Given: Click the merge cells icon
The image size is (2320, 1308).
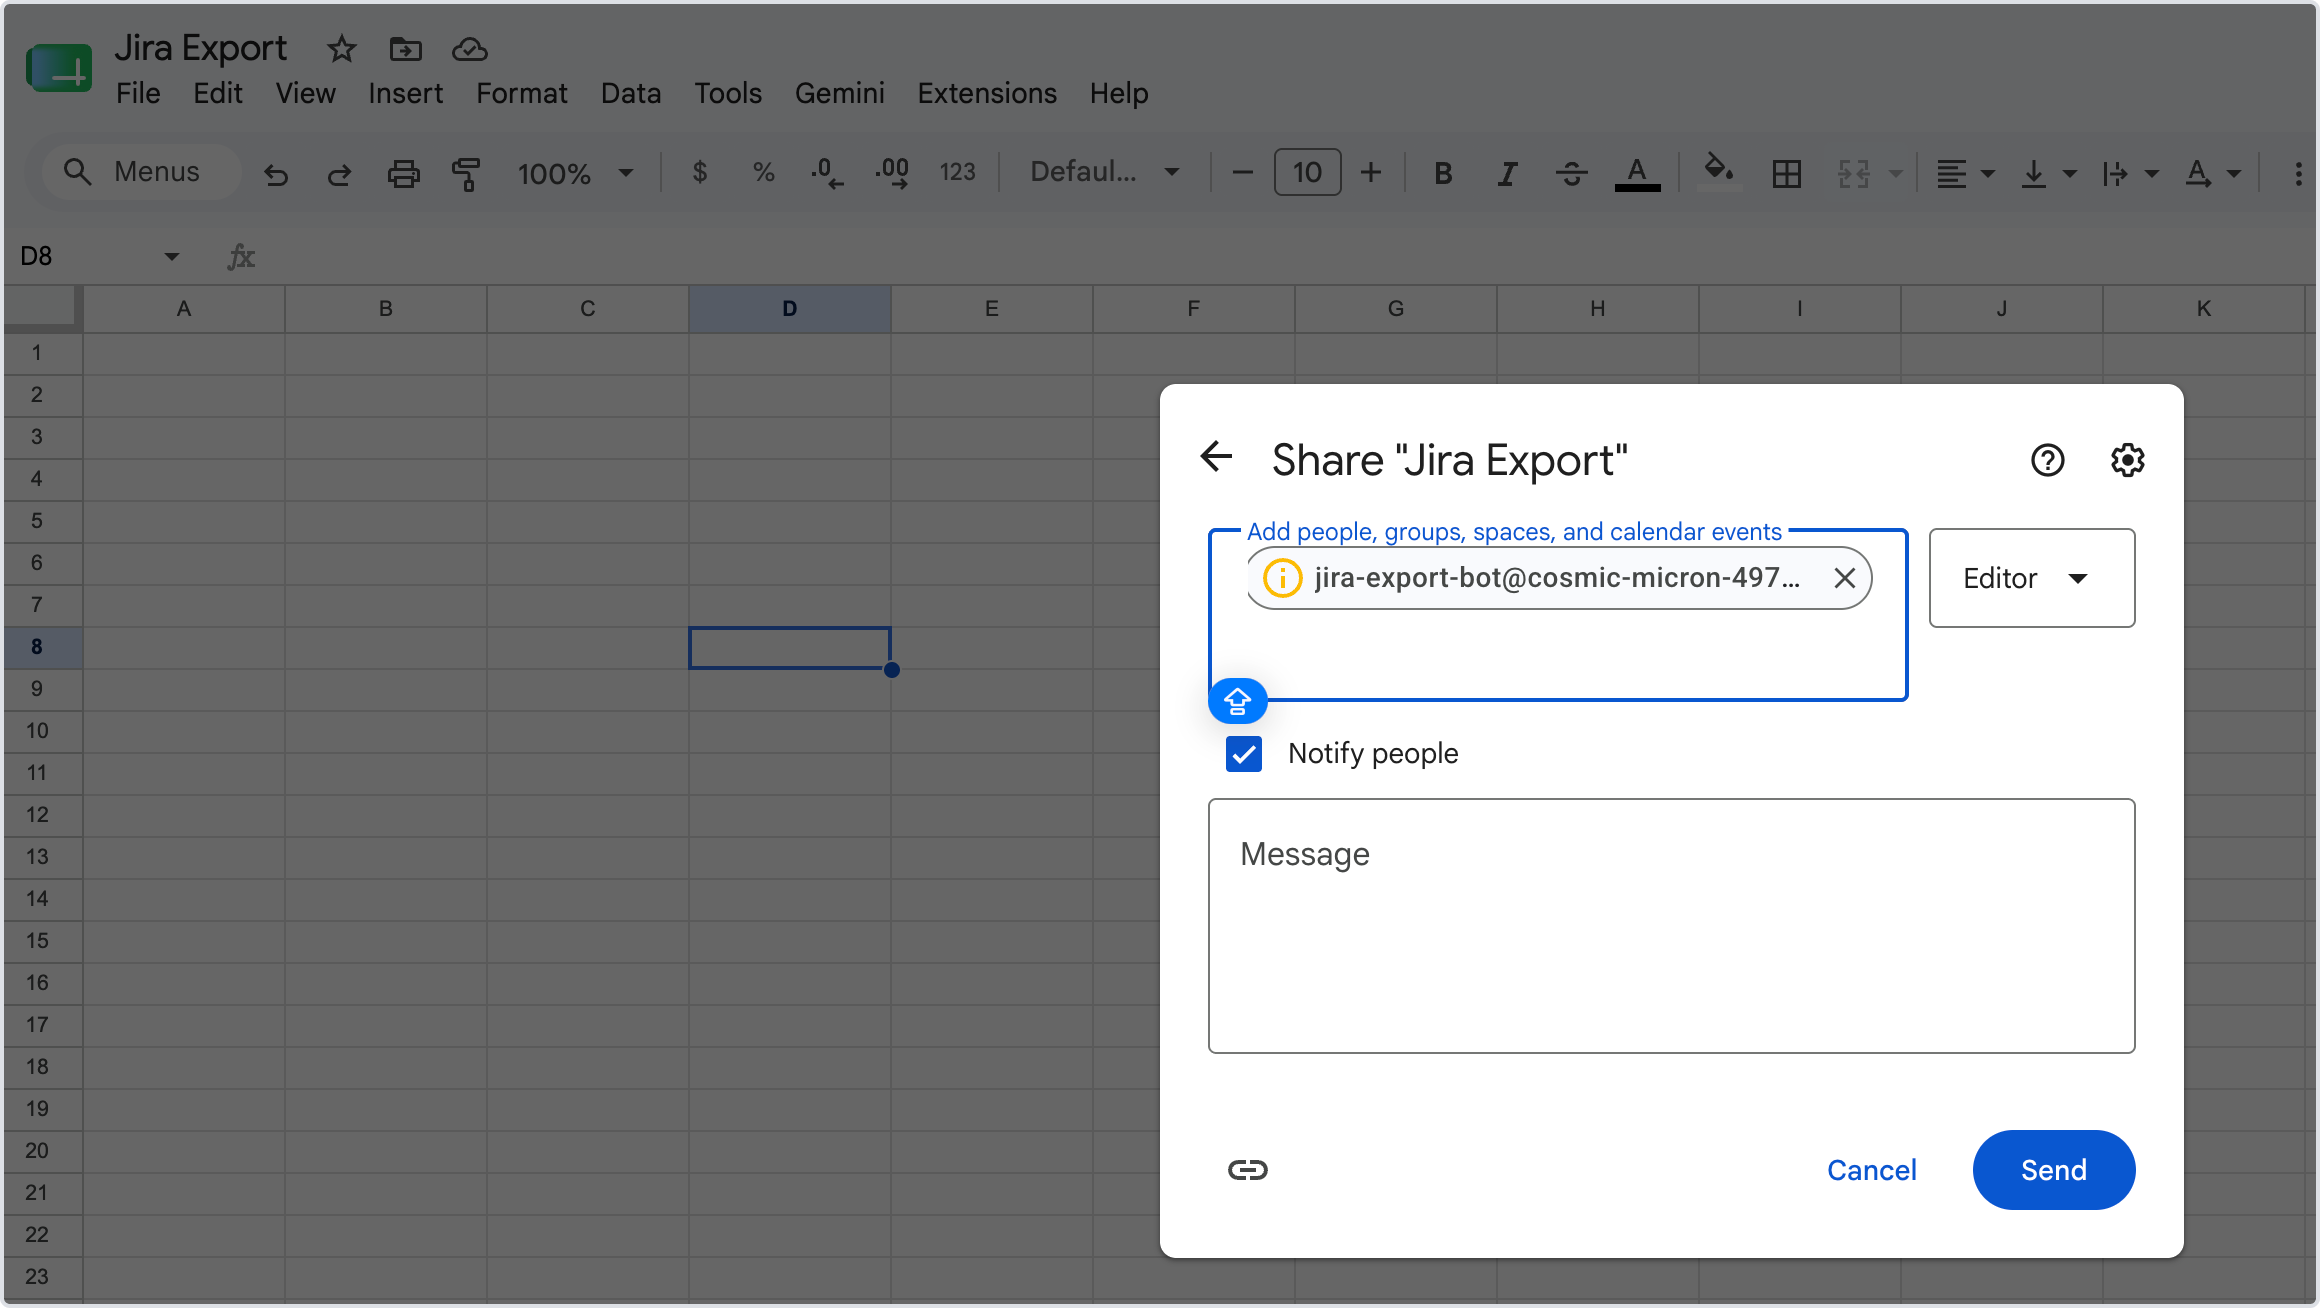Looking at the screenshot, I should (1853, 174).
